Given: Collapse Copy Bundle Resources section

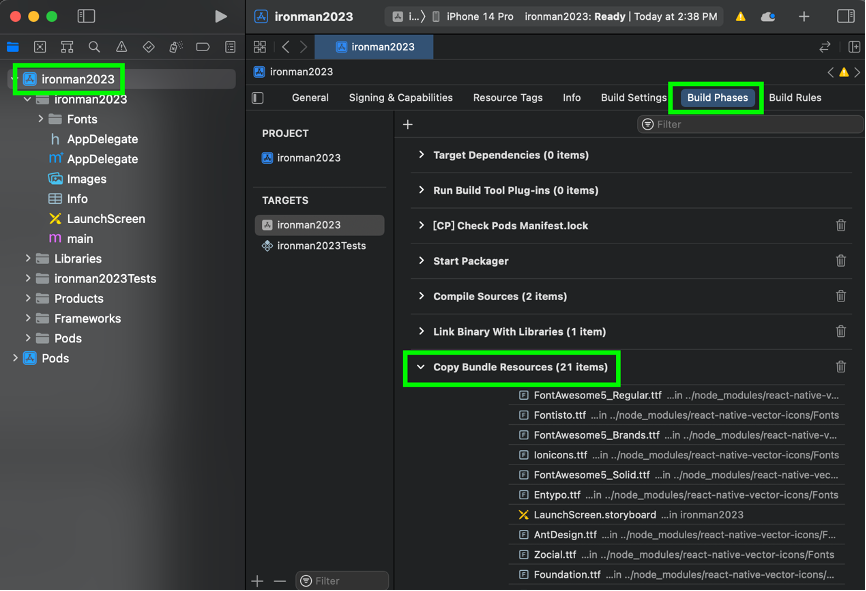Looking at the screenshot, I should click(421, 367).
